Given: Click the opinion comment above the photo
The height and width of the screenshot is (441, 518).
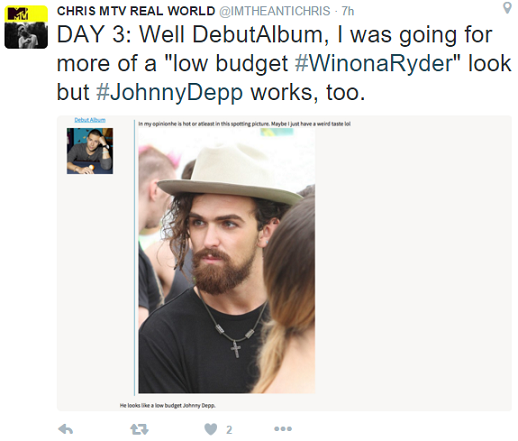Looking at the screenshot, I should click(x=244, y=124).
